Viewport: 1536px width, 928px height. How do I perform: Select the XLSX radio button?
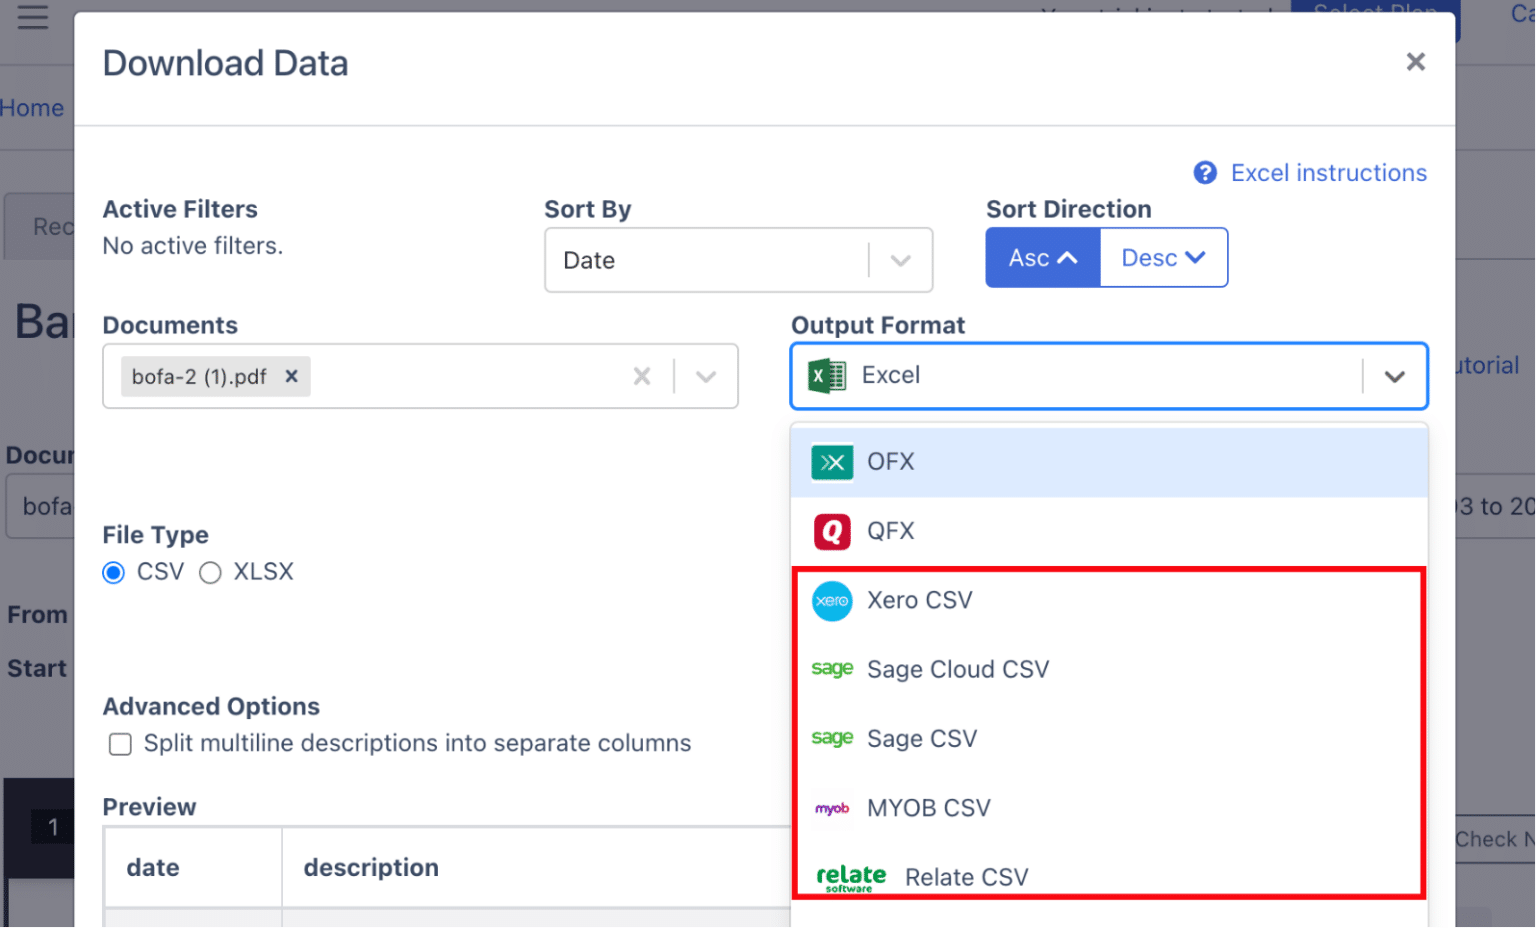coord(210,572)
